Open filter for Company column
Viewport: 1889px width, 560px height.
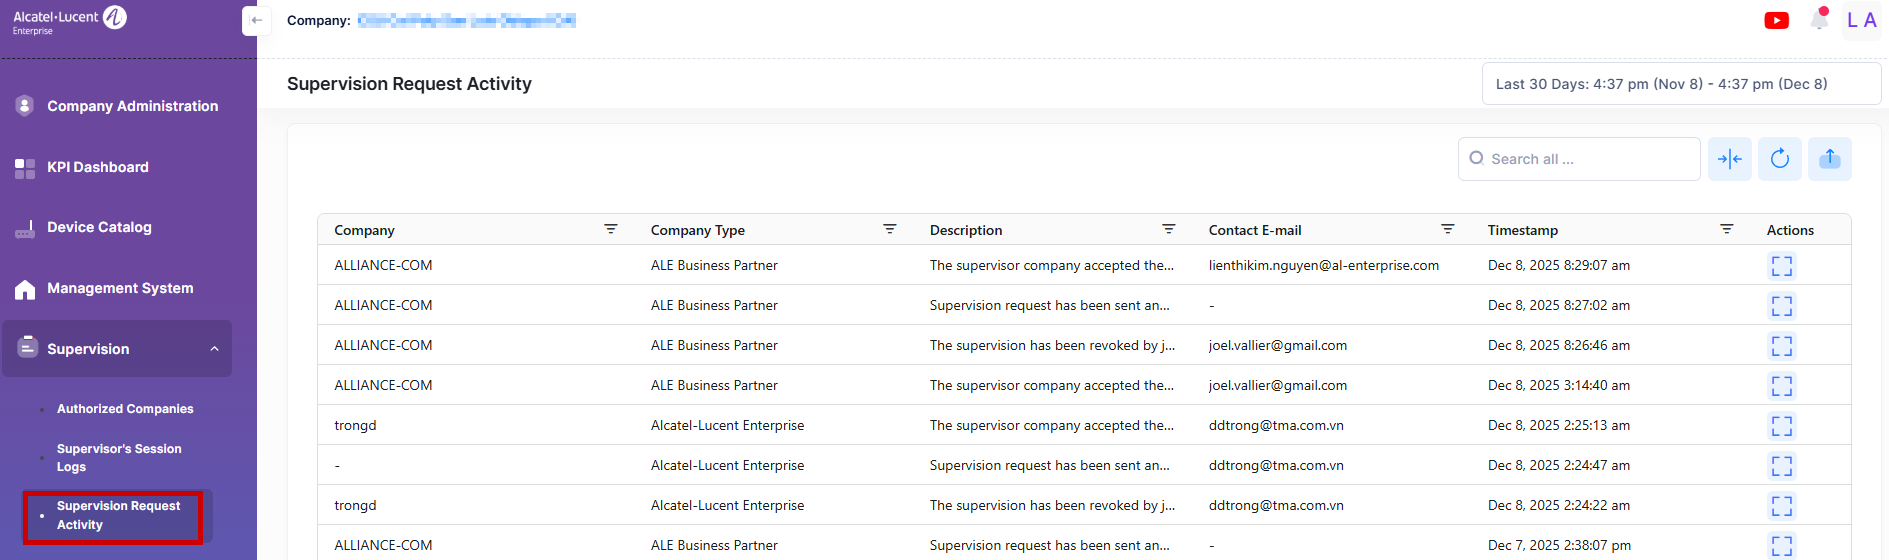pos(610,230)
